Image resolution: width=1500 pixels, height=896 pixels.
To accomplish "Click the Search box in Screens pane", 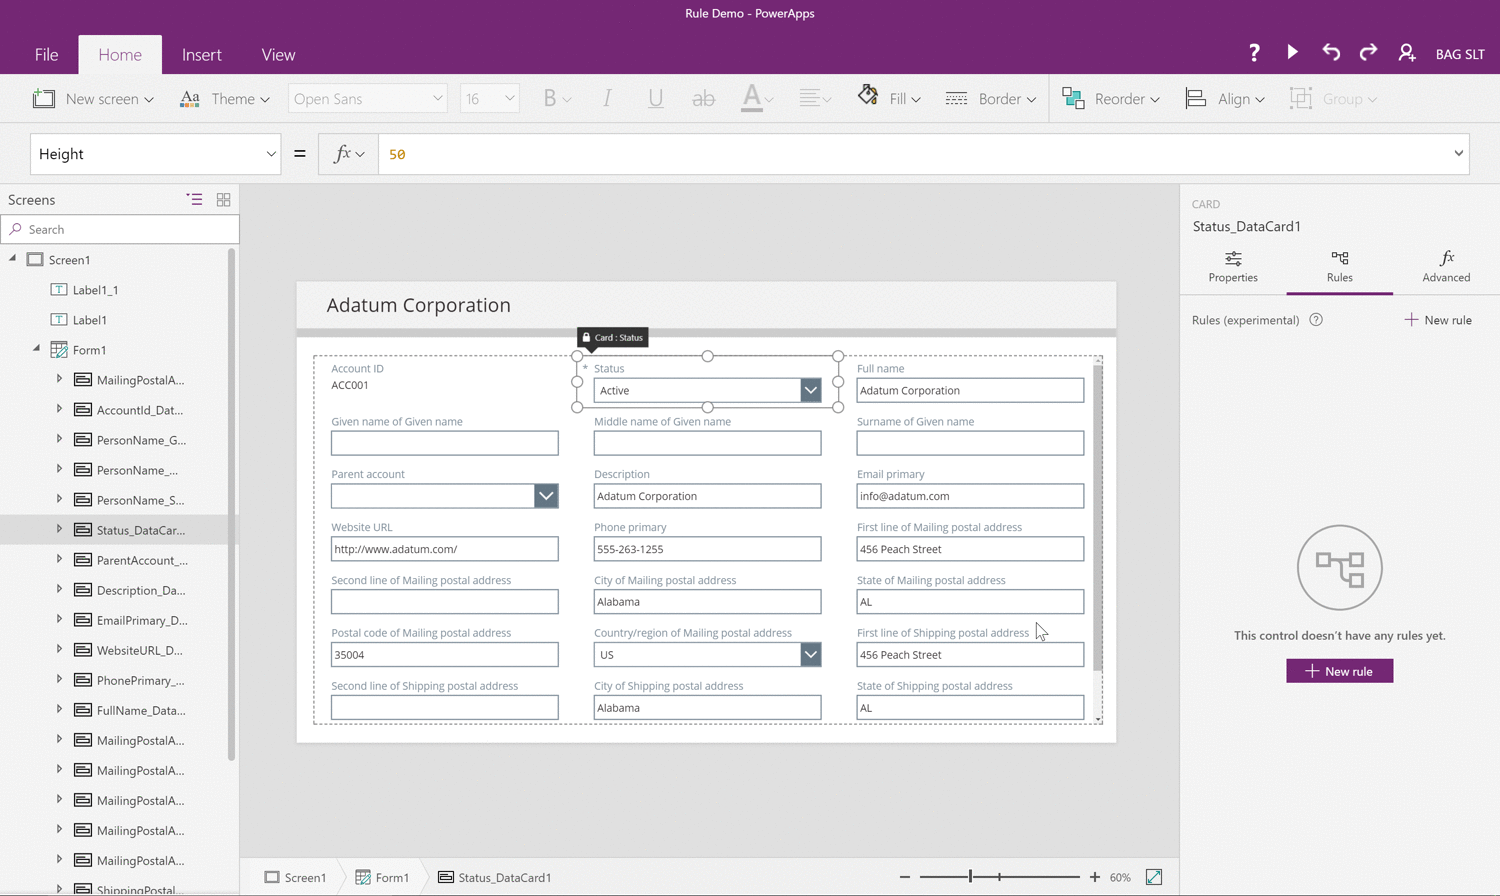I will (120, 229).
